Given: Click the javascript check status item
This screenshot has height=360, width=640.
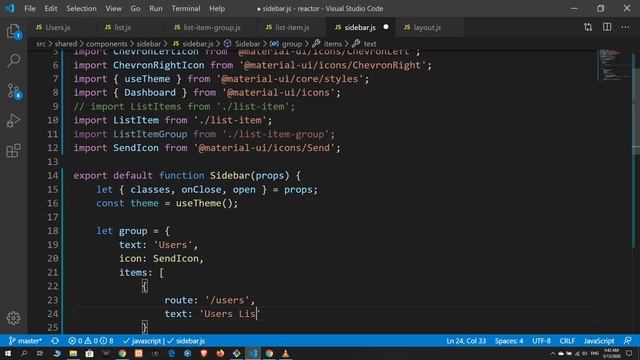Looking at the screenshot, I should (x=142, y=341).
